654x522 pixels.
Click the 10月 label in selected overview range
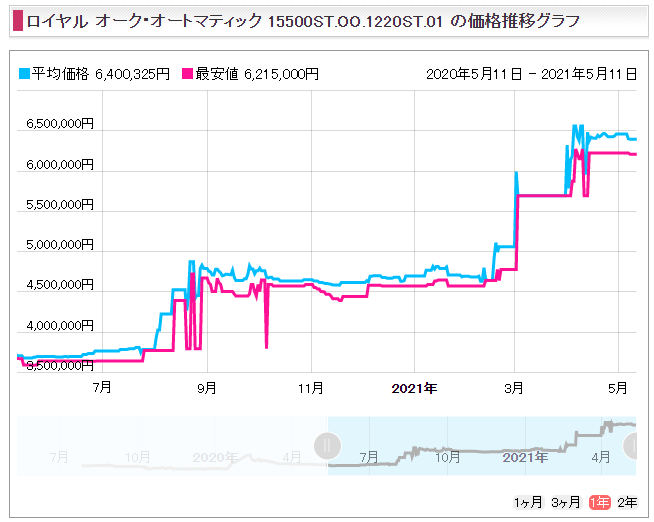(448, 457)
